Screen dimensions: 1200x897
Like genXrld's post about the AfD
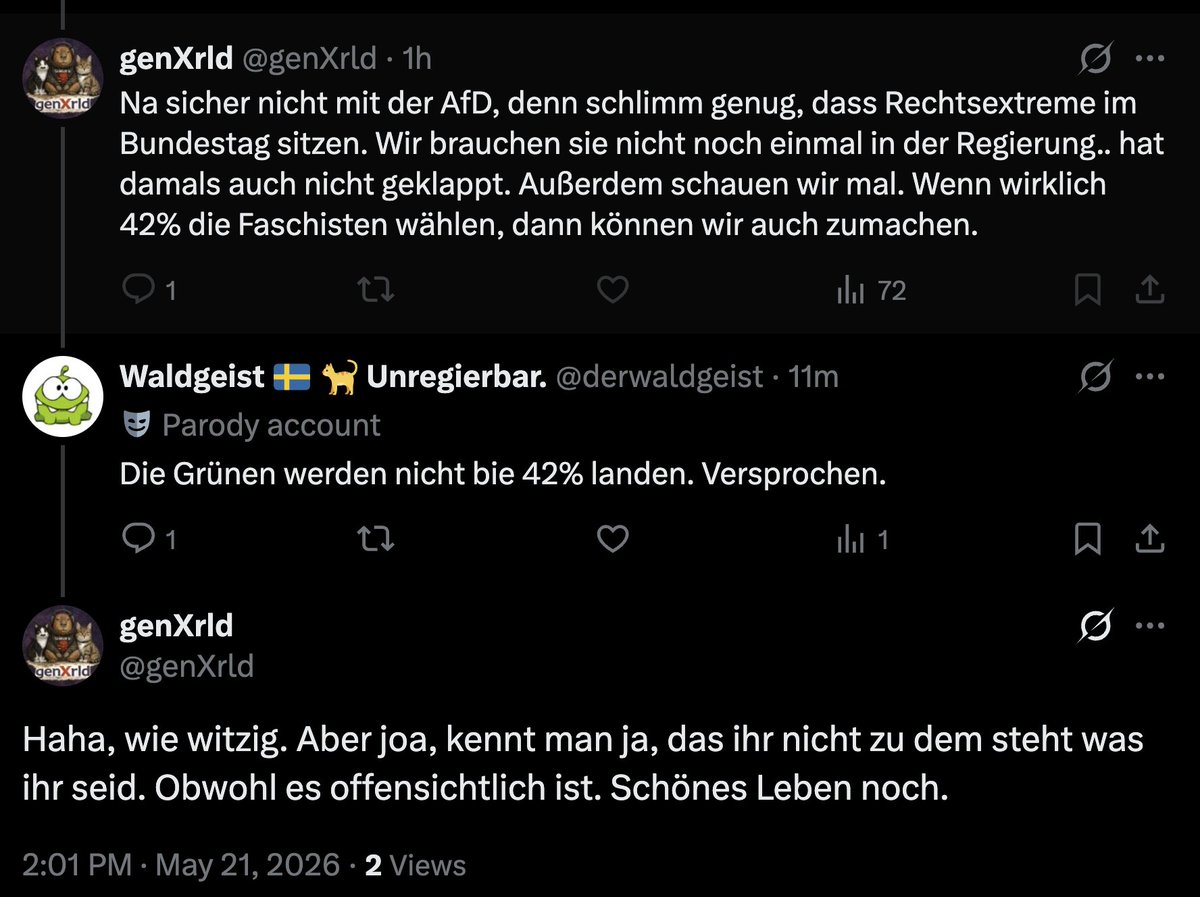(612, 291)
